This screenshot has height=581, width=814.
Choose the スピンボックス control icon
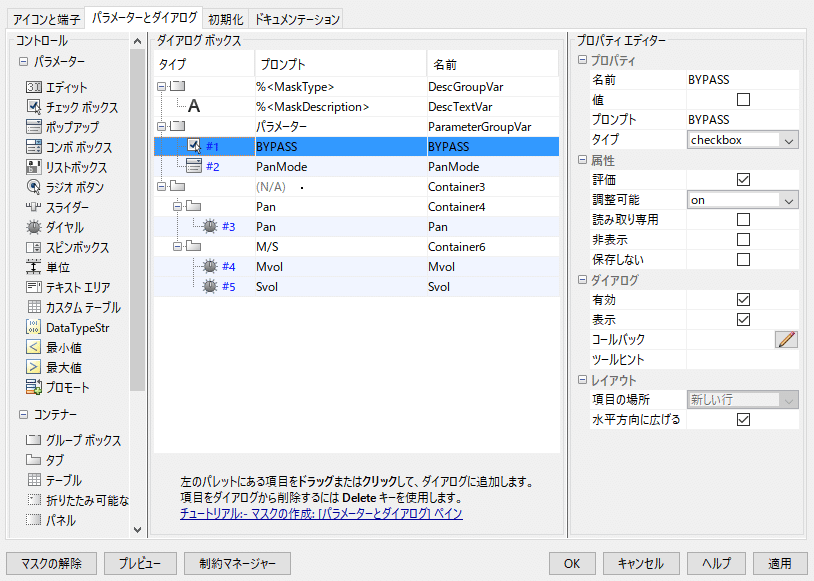pyautogui.click(x=34, y=247)
